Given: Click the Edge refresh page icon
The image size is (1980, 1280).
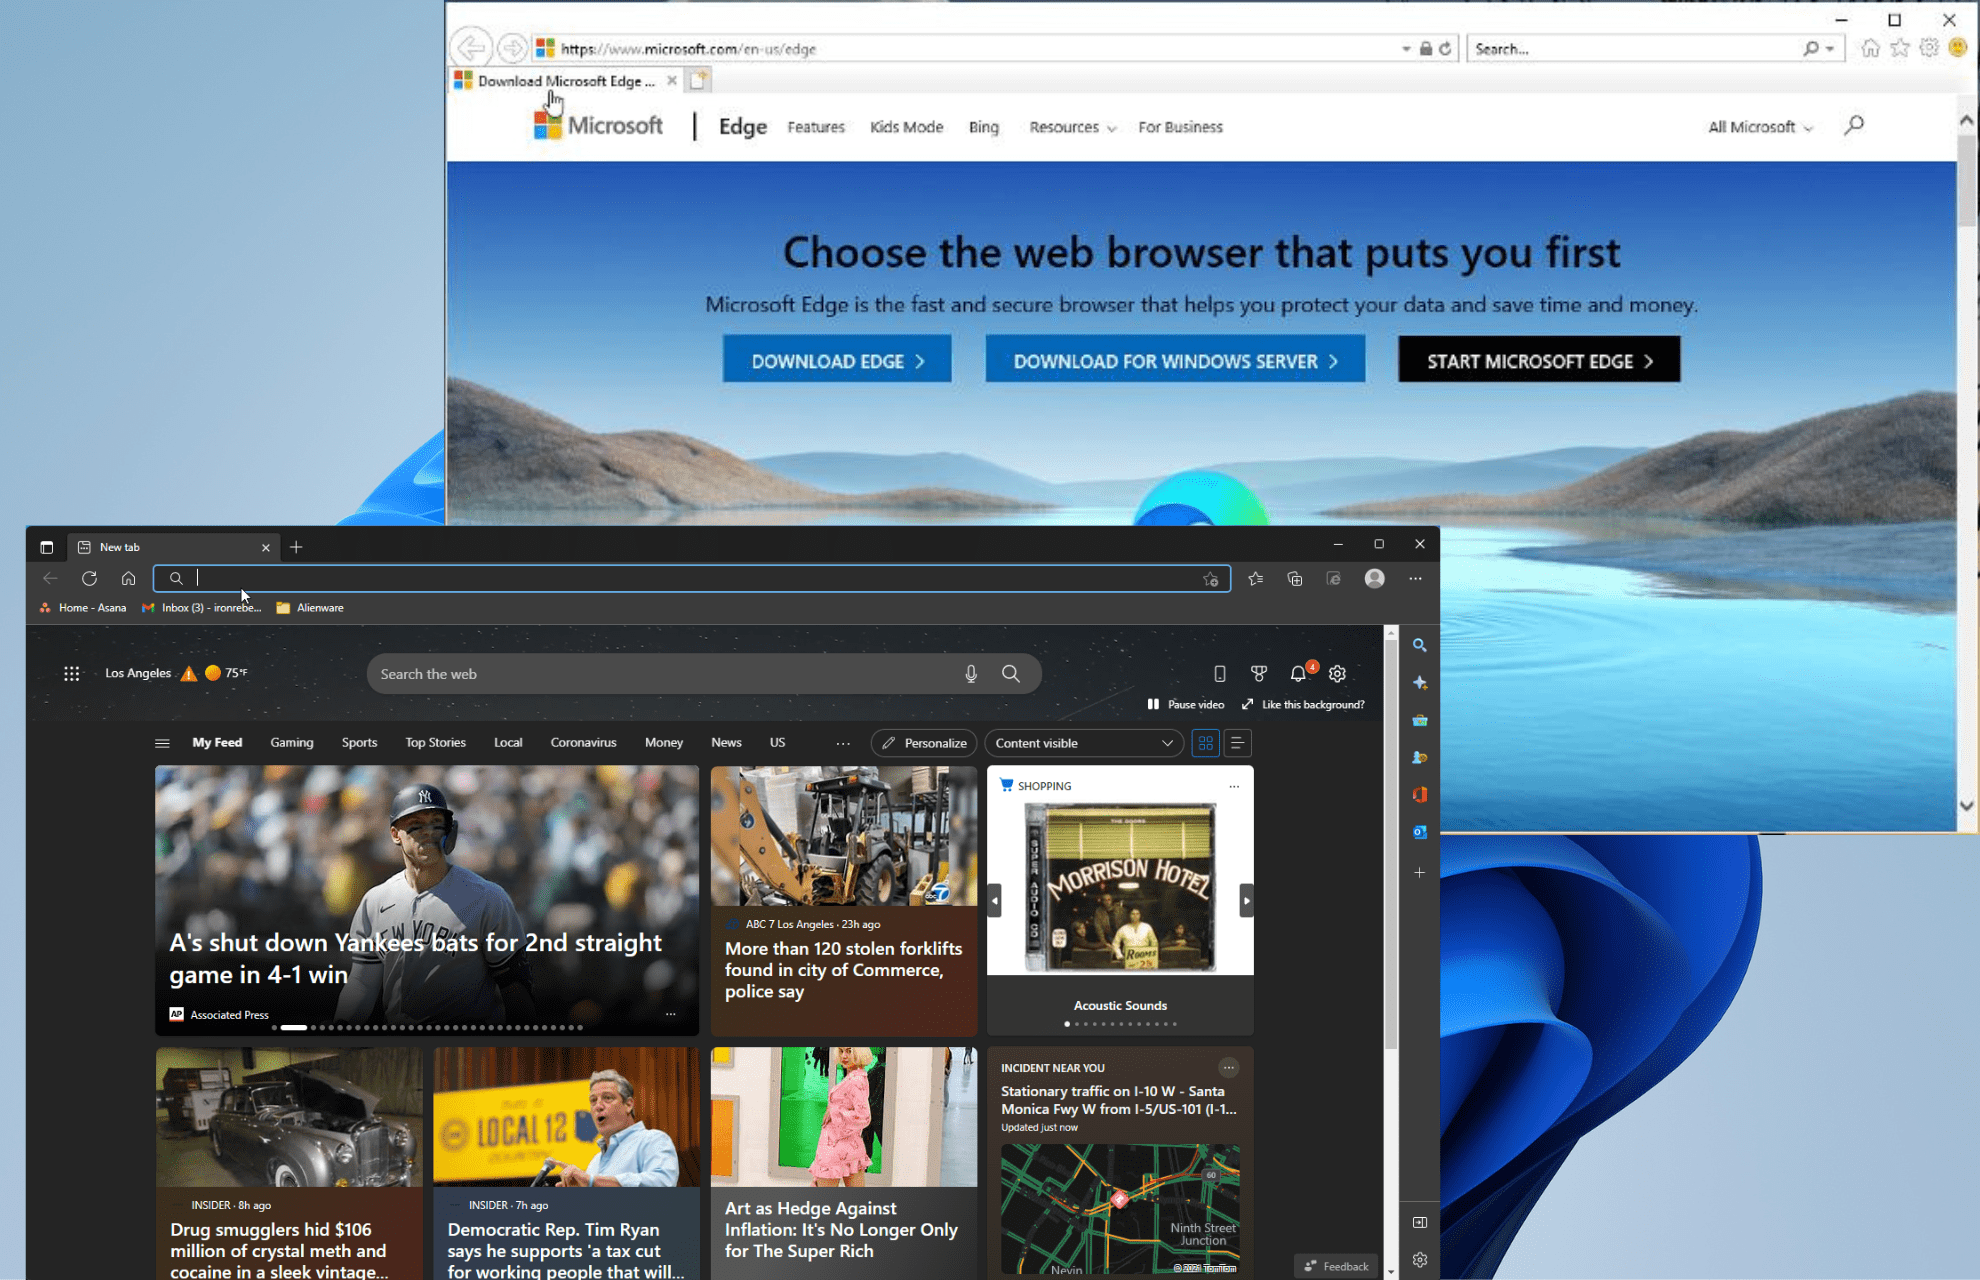Looking at the screenshot, I should point(89,578).
